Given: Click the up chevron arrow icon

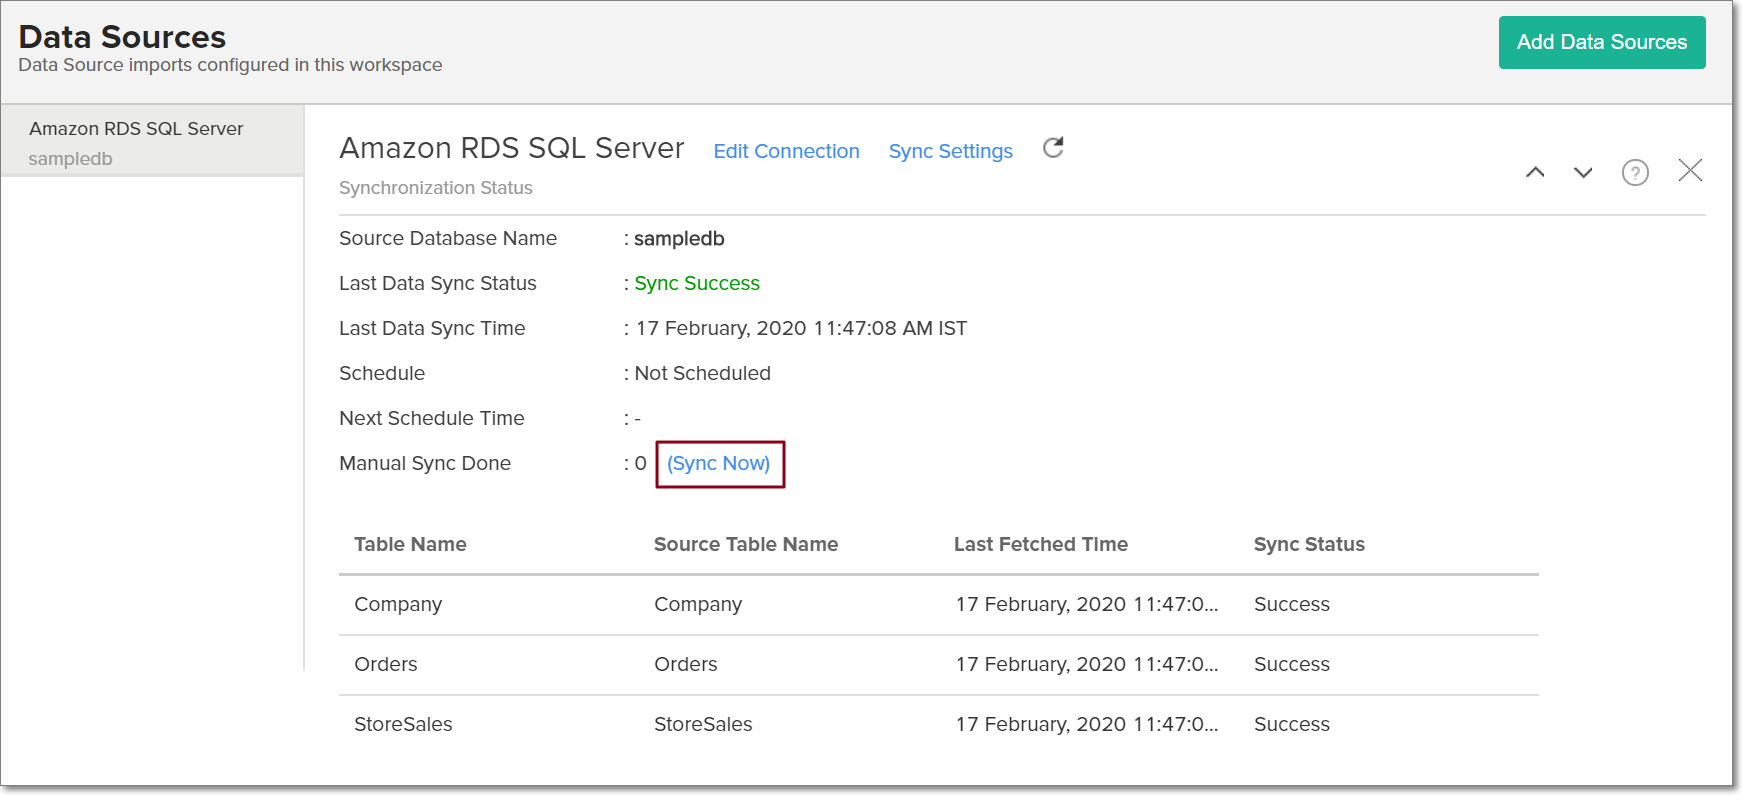Looking at the screenshot, I should click(1535, 172).
